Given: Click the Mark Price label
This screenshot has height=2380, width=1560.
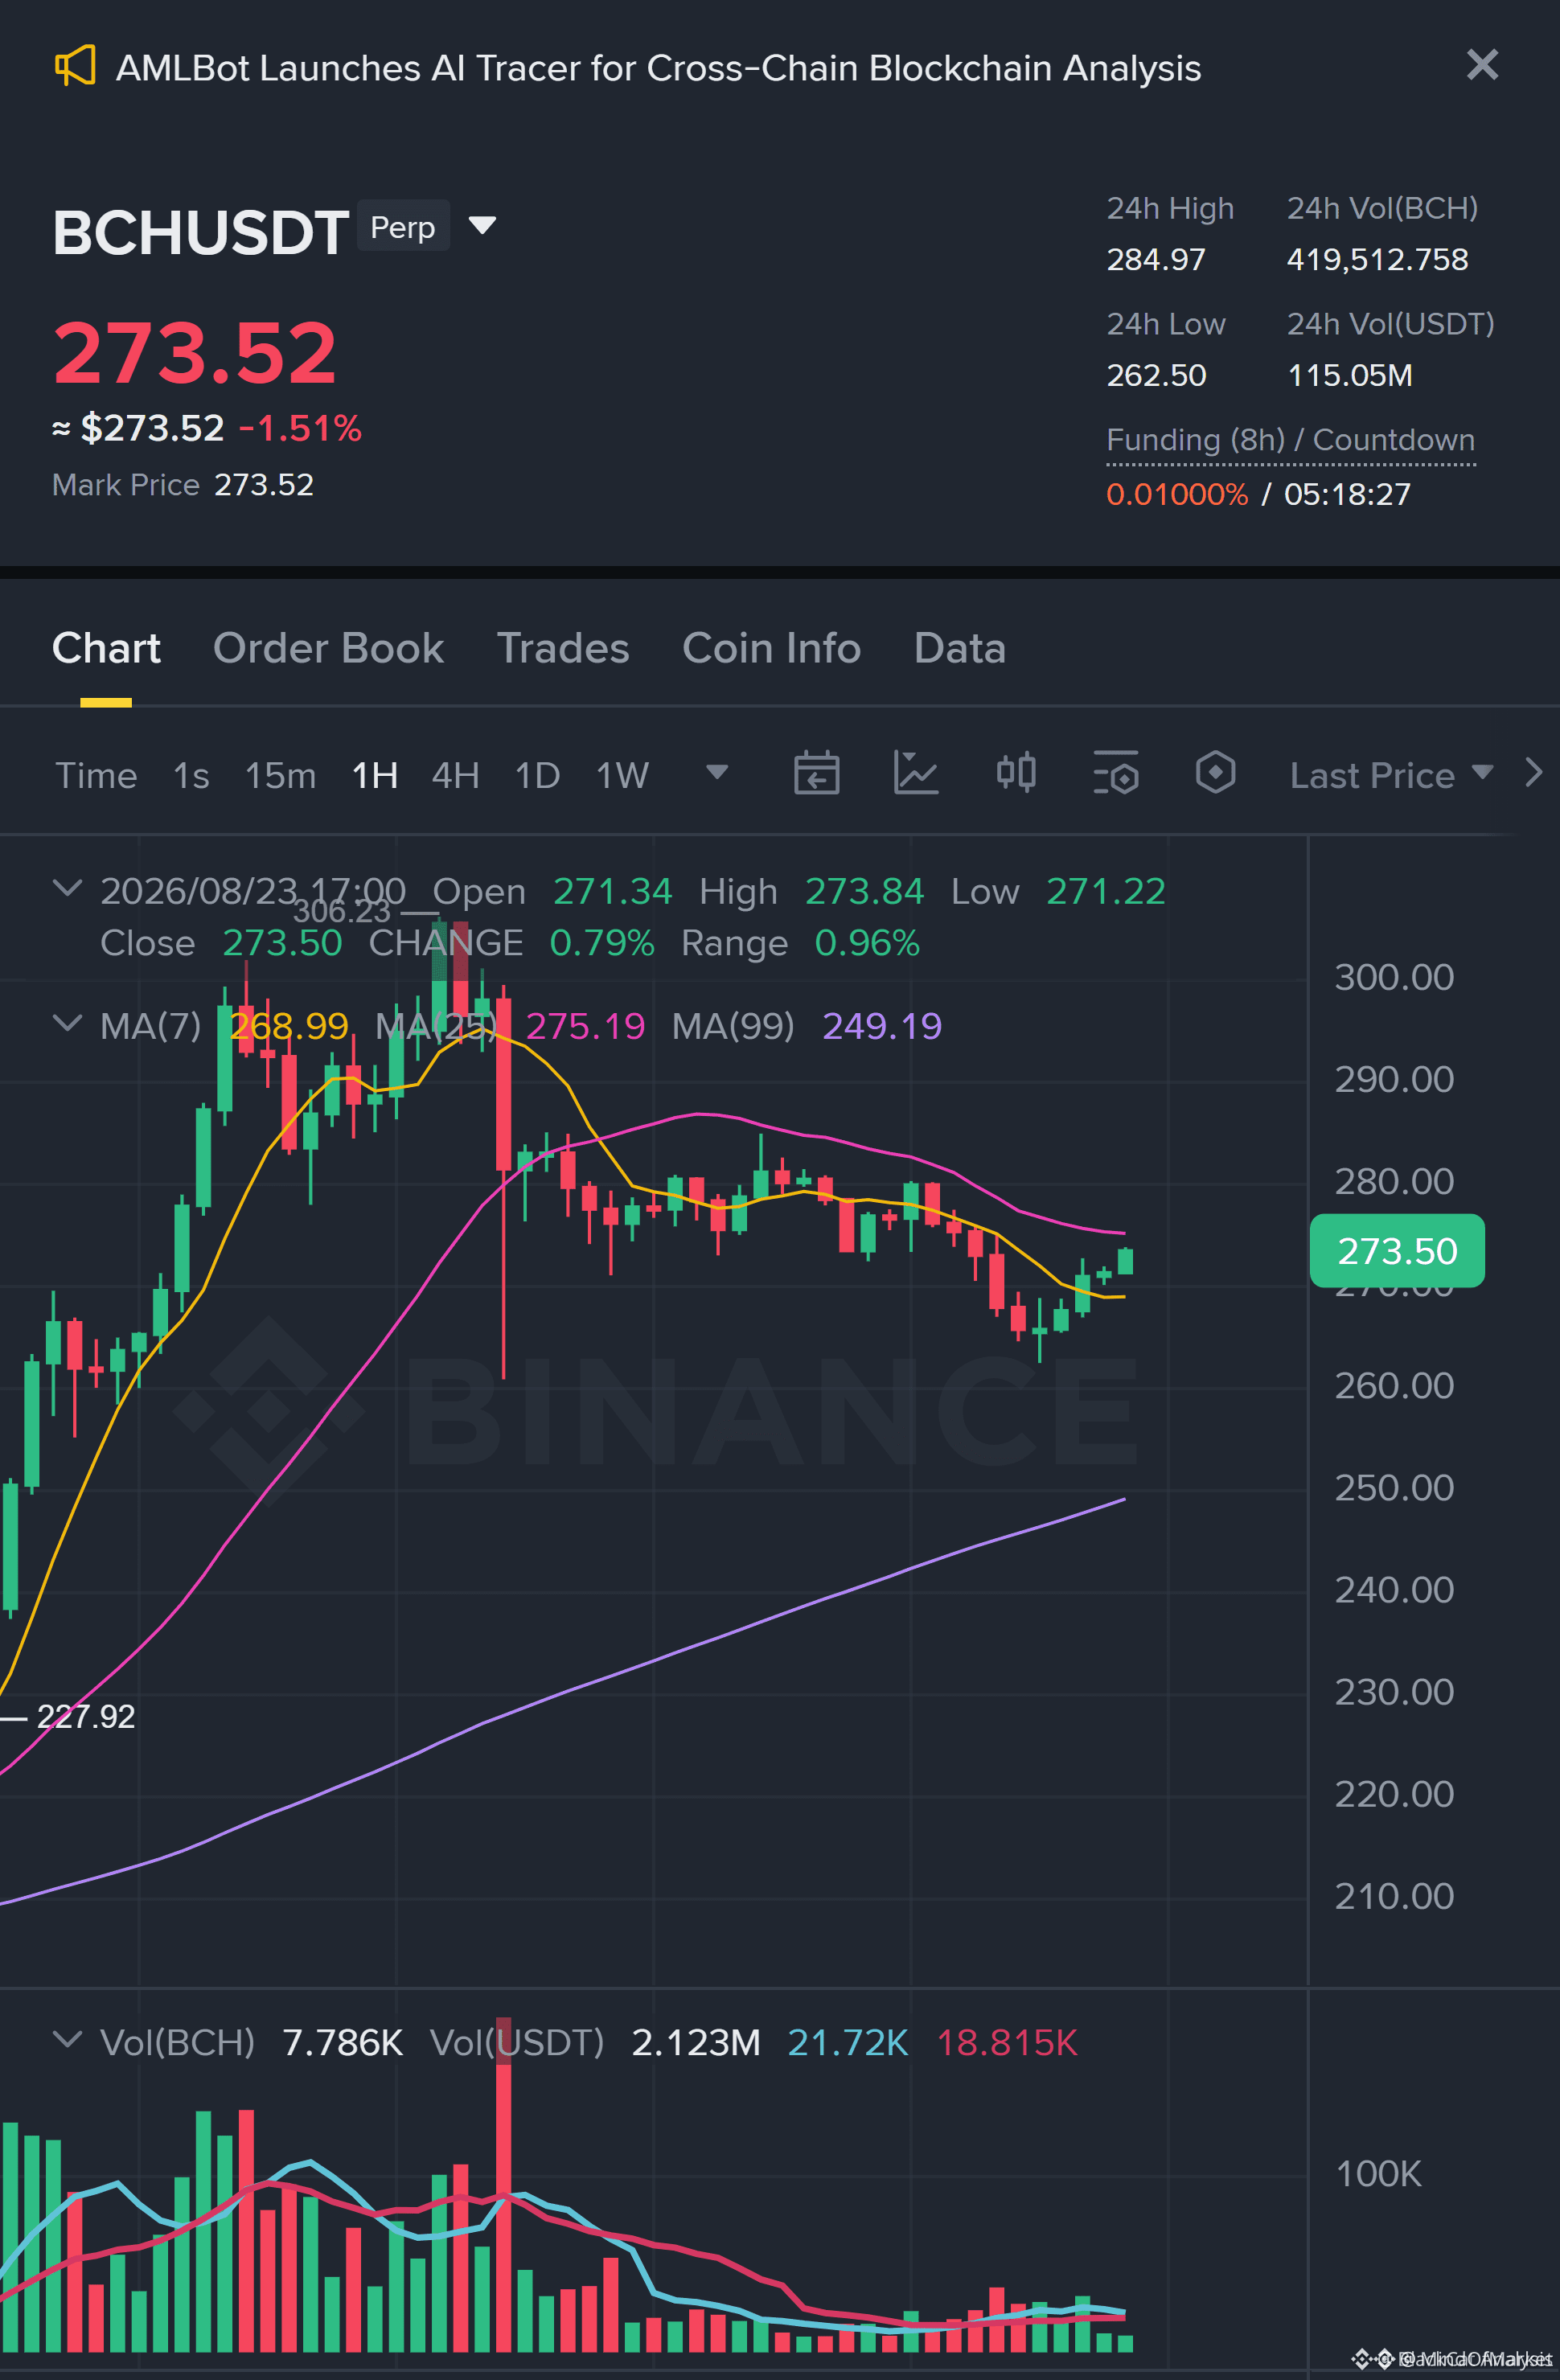Looking at the screenshot, I should coord(126,485).
